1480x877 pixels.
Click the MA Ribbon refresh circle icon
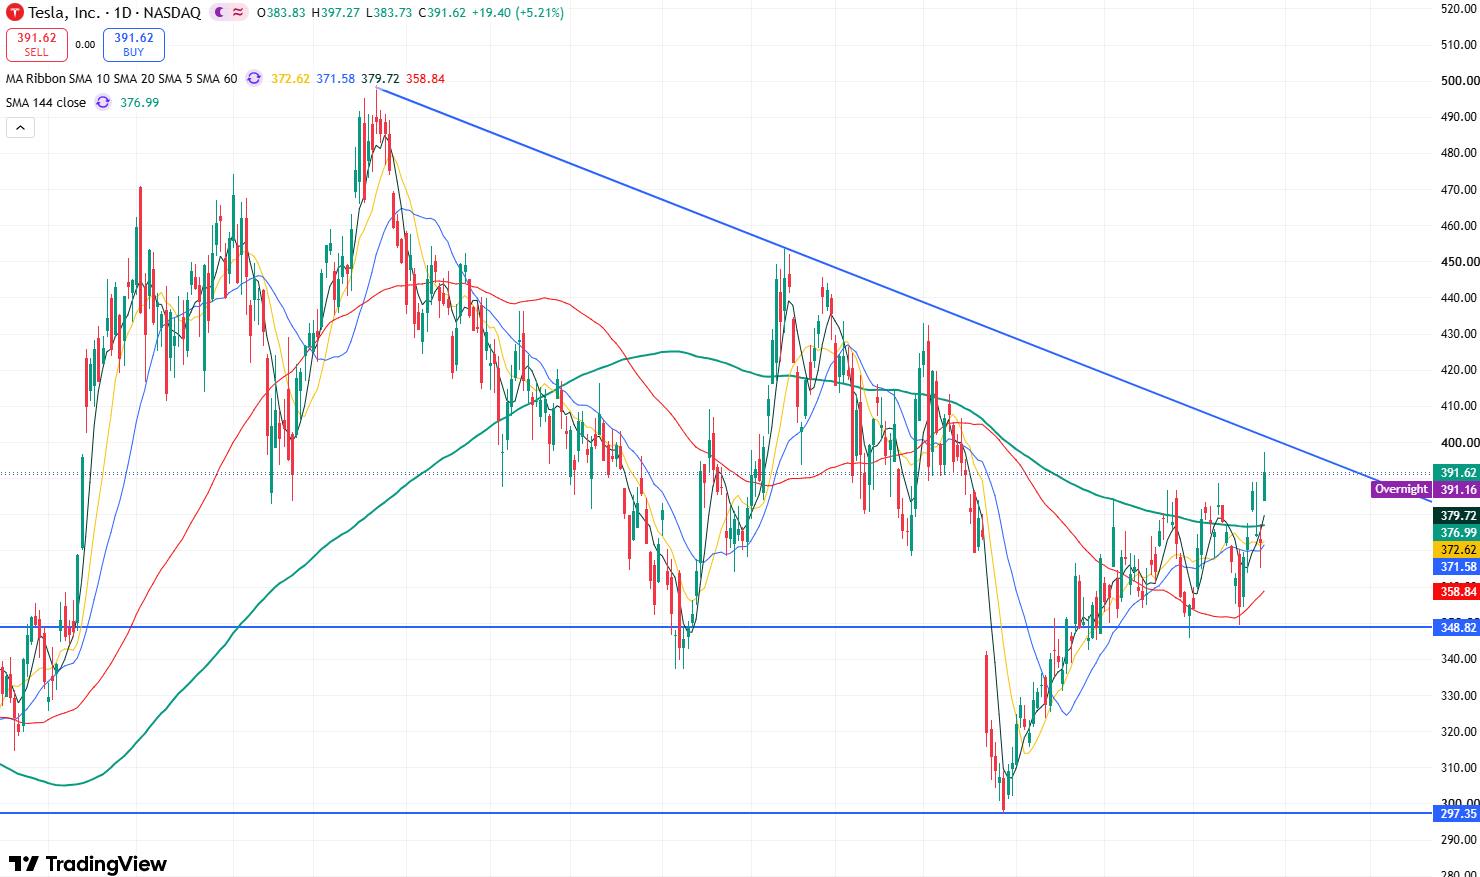click(x=255, y=78)
